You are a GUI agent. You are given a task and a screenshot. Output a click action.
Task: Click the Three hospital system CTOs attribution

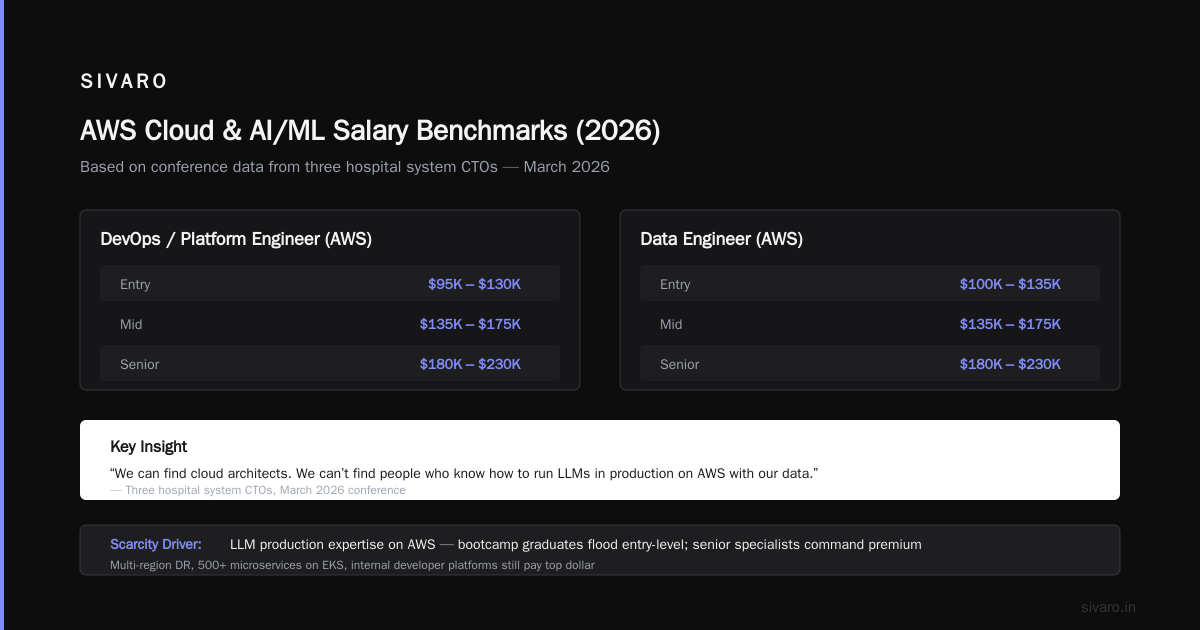[x=258, y=490]
